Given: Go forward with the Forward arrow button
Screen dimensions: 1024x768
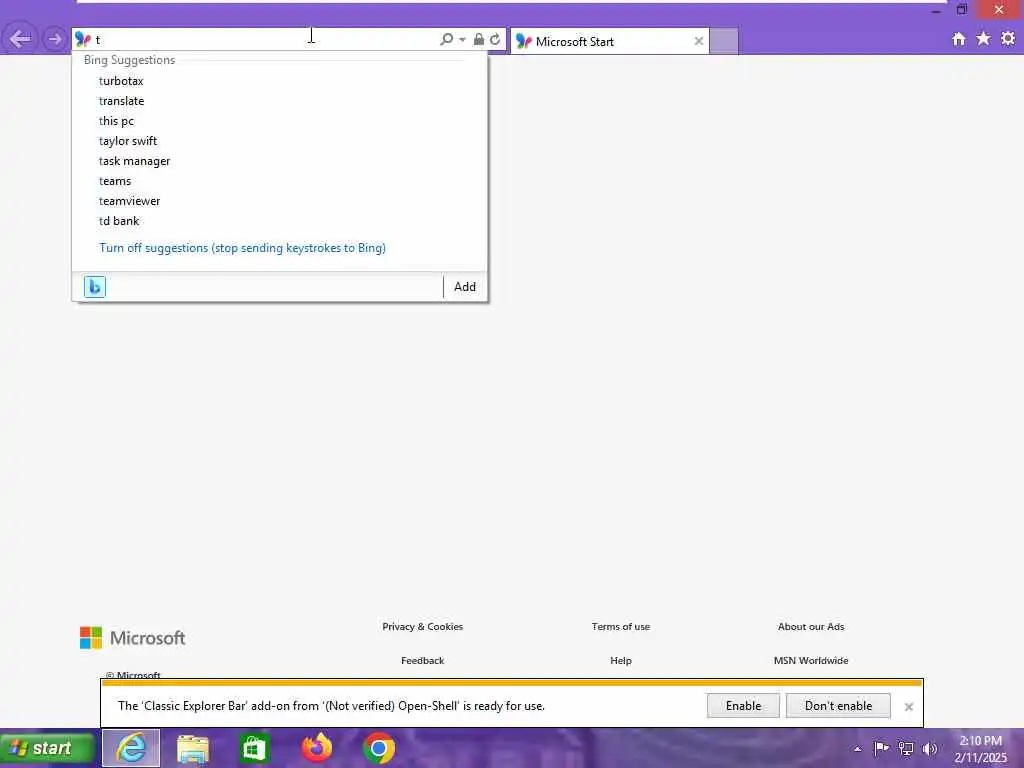Looking at the screenshot, I should pyautogui.click(x=54, y=39).
